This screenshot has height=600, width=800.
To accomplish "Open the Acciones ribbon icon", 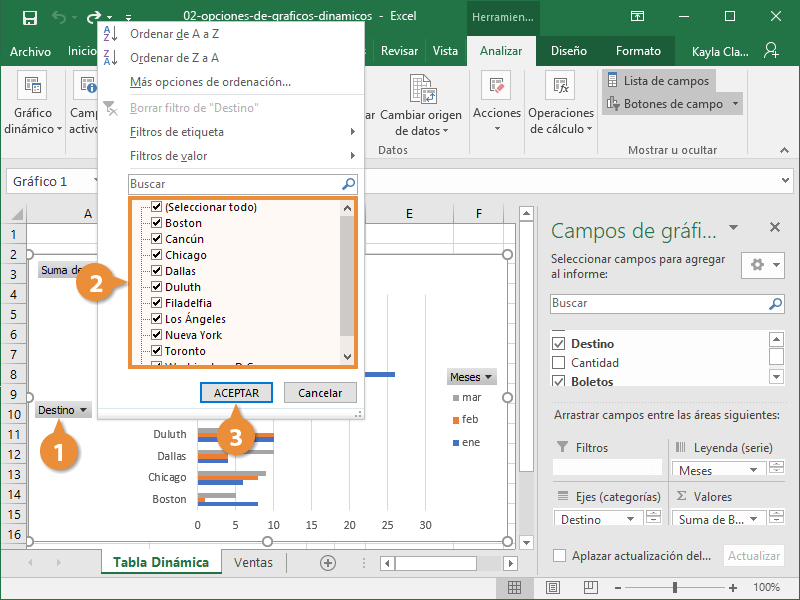I will click(x=496, y=86).
